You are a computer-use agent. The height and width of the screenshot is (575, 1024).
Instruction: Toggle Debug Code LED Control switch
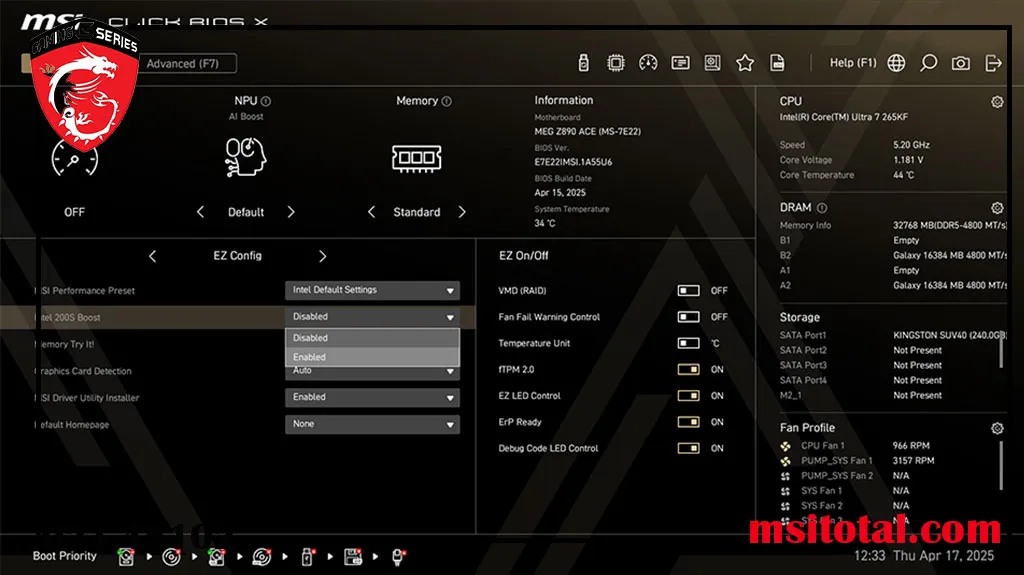pyautogui.click(x=688, y=448)
